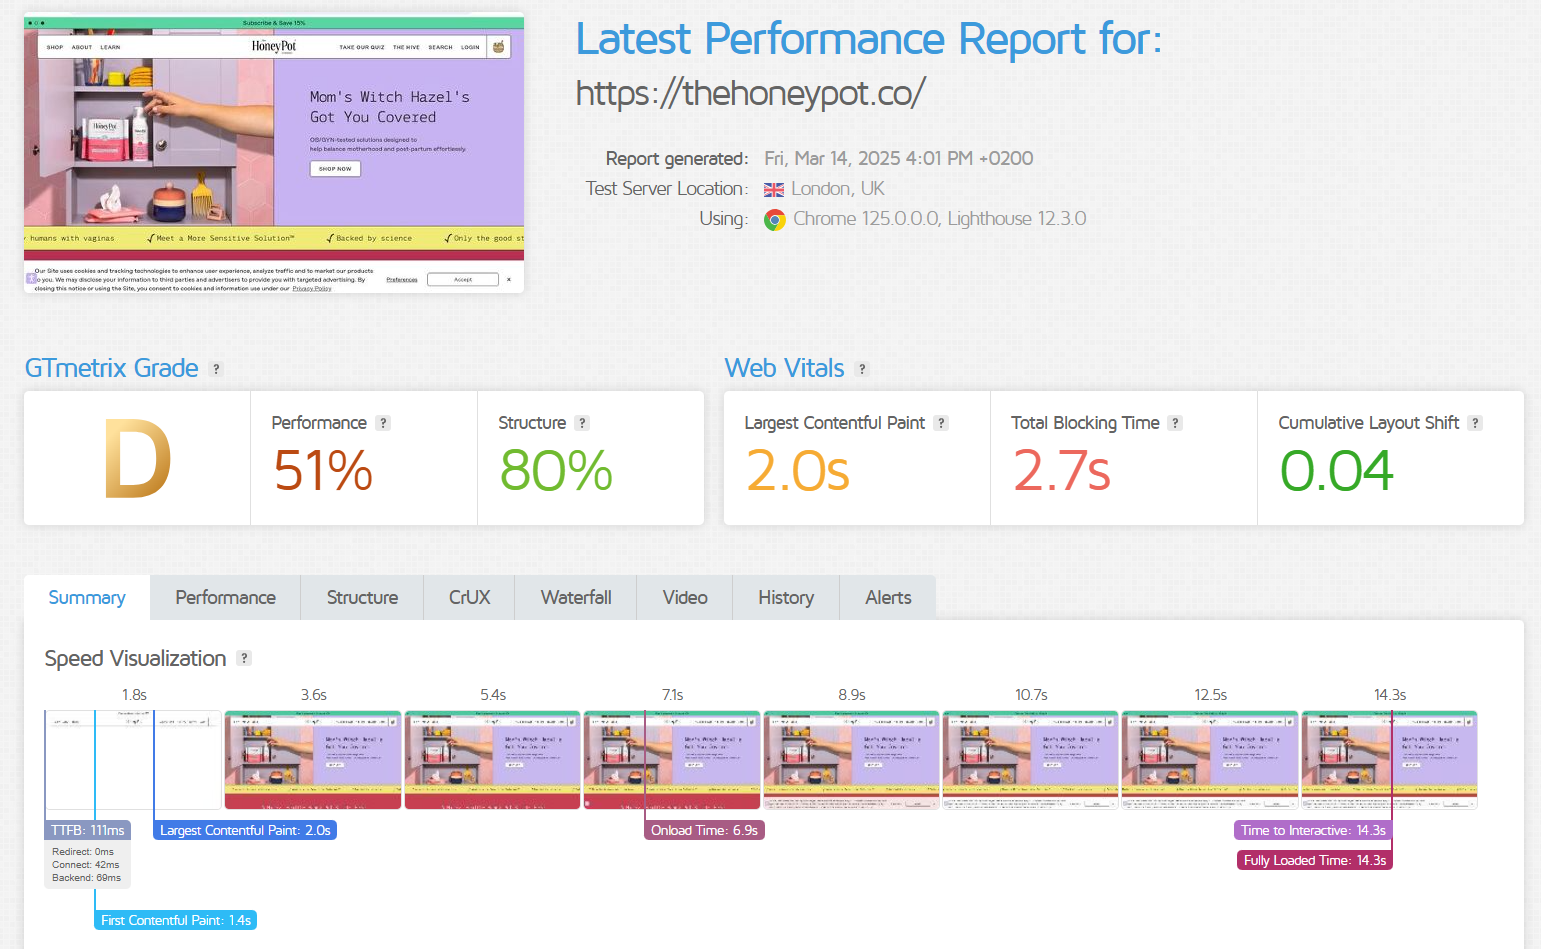Click the help icon beside Performance score
Image resolution: width=1541 pixels, height=949 pixels.
pyautogui.click(x=383, y=423)
